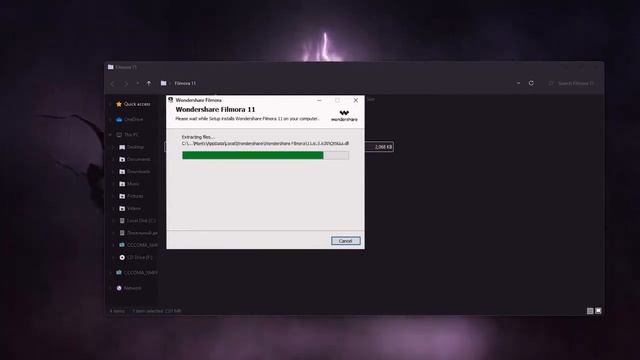Go back in Explorer navigation
The width and height of the screenshot is (640, 360).
[x=113, y=83]
